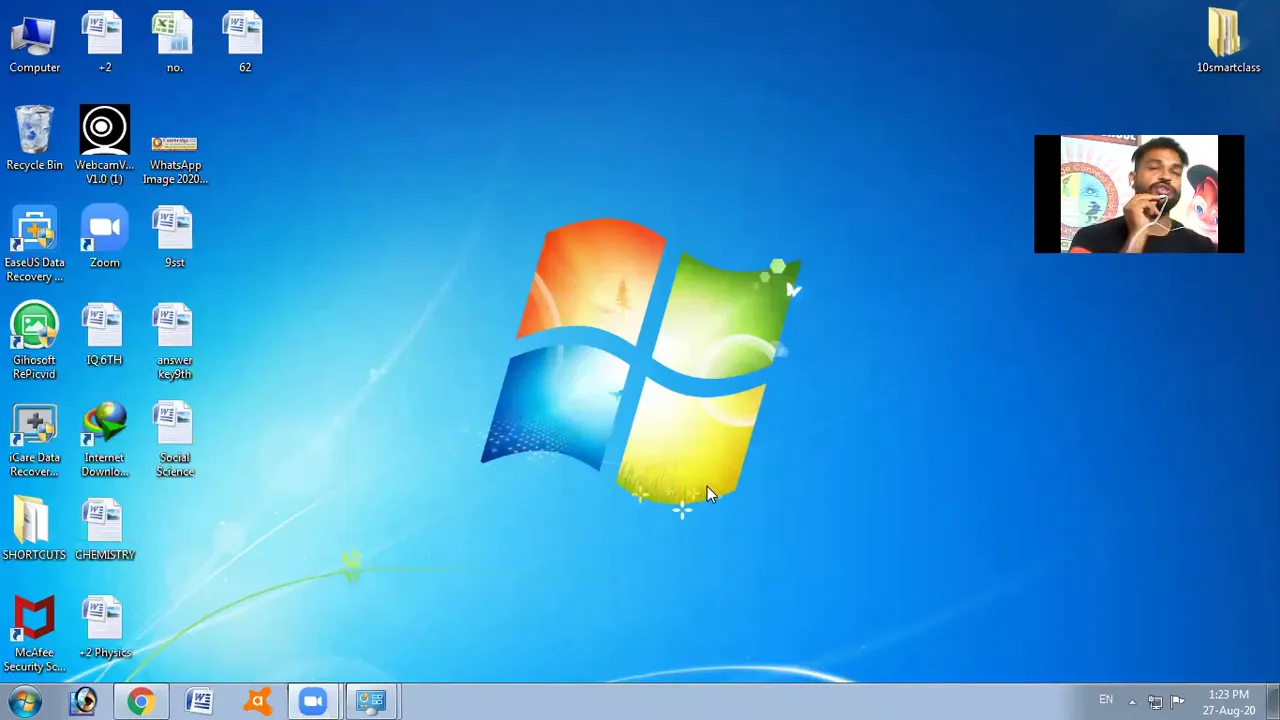Select the WhatsApp Image 2020 file
The image size is (1280, 720).
coord(174,158)
